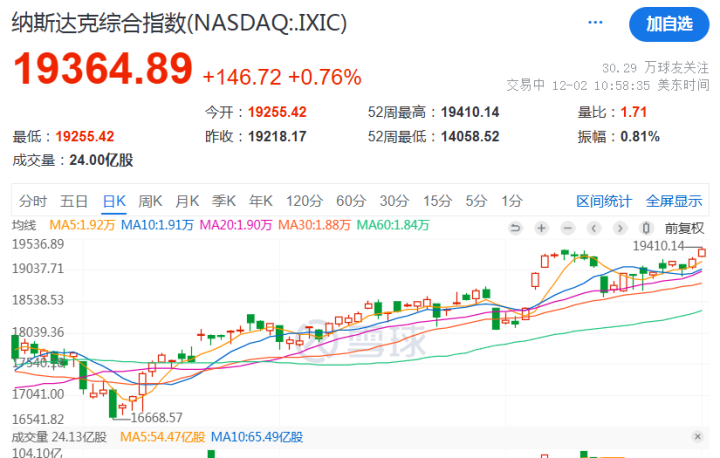This screenshot has height=458, width=720.
Task: Switch to the 周K weekly candlestick tab
Action: pos(150,201)
